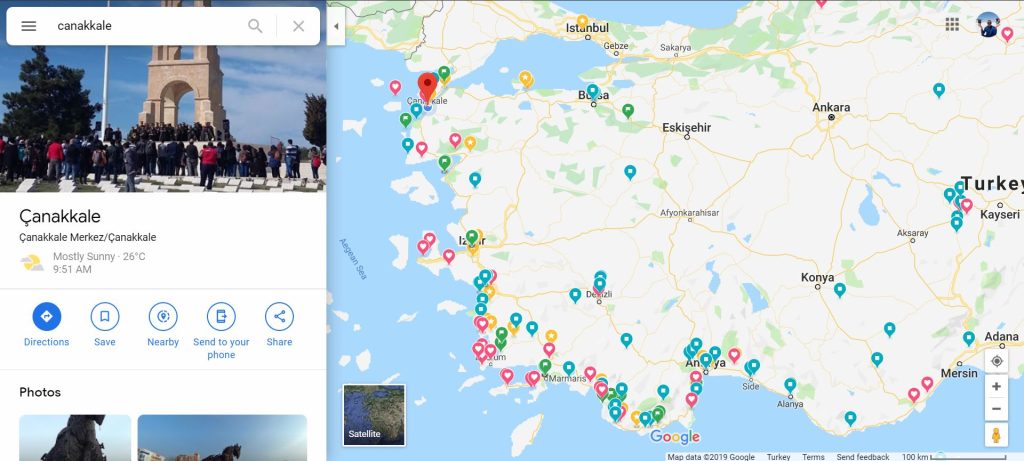Screen dimensions: 1024x461
Task: Clear the canakkale search text
Action: 298,26
